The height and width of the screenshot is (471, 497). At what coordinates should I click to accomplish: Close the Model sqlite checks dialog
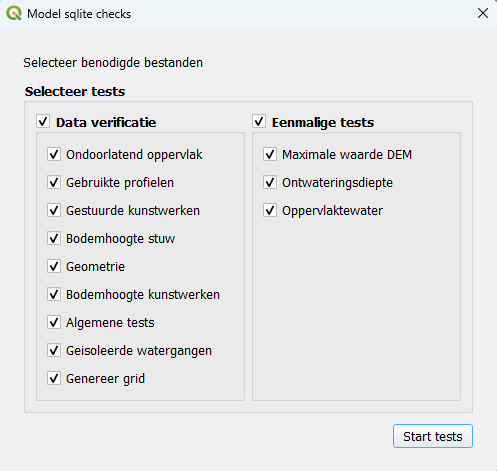pyautogui.click(x=483, y=13)
